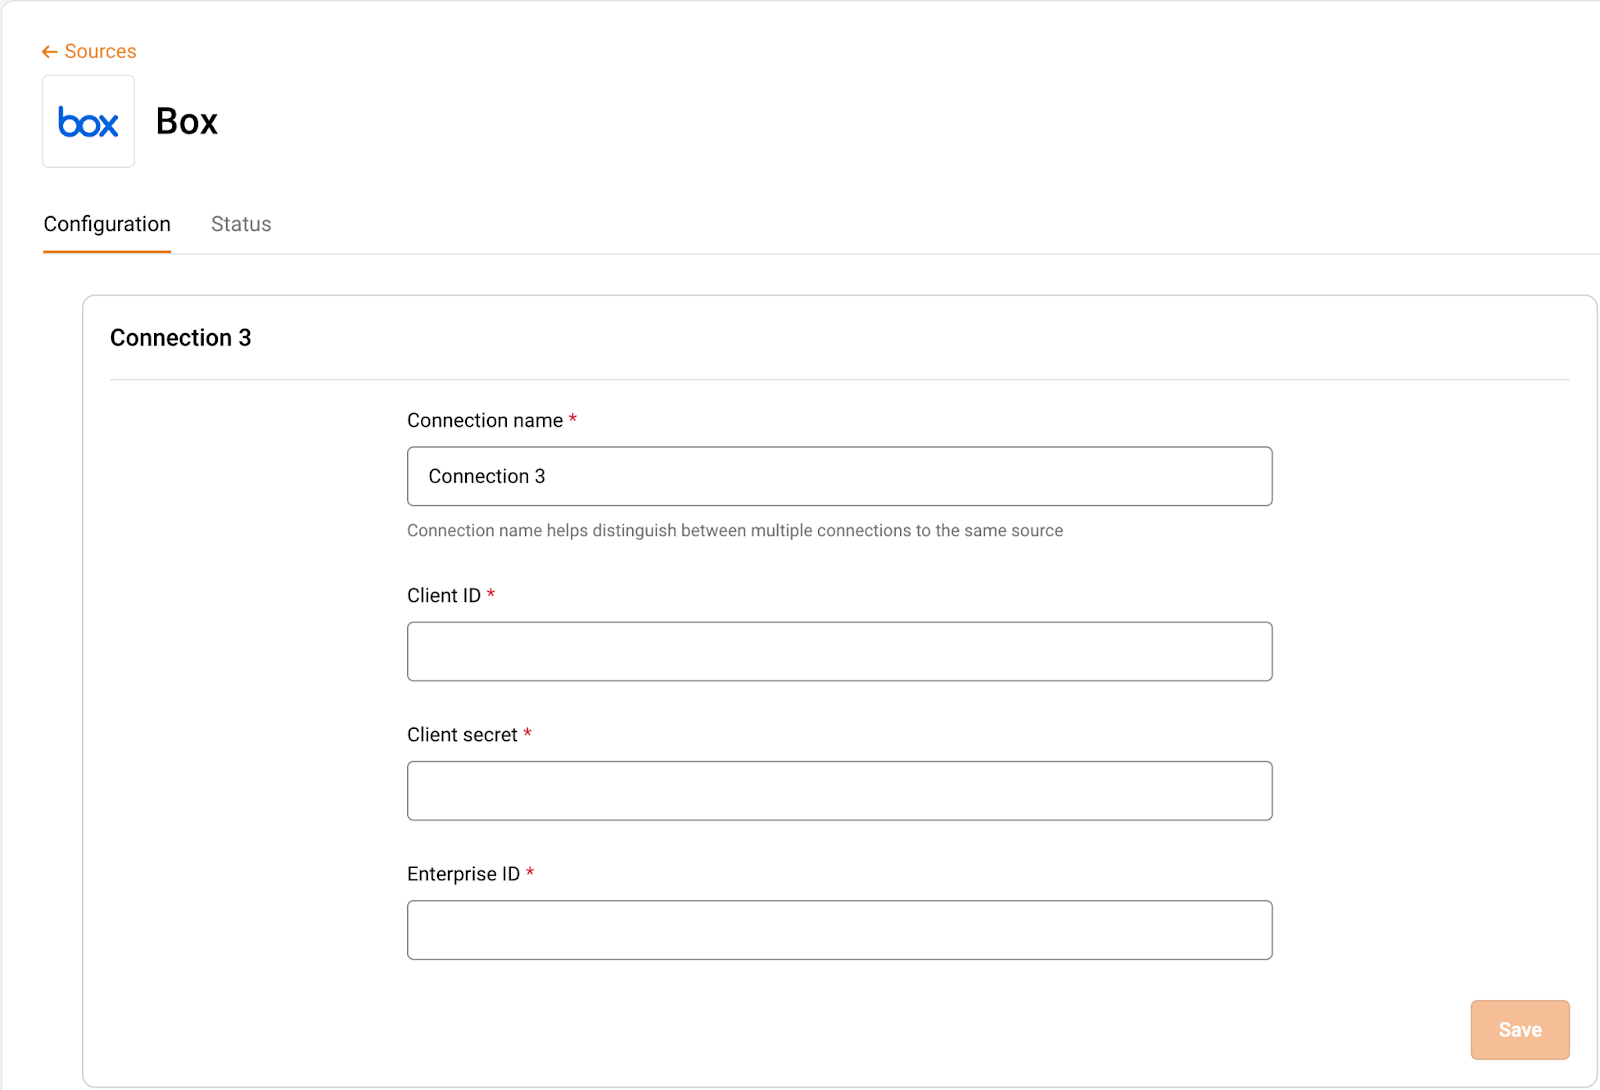This screenshot has width=1600, height=1090.
Task: Click the Box page title
Action: [187, 122]
